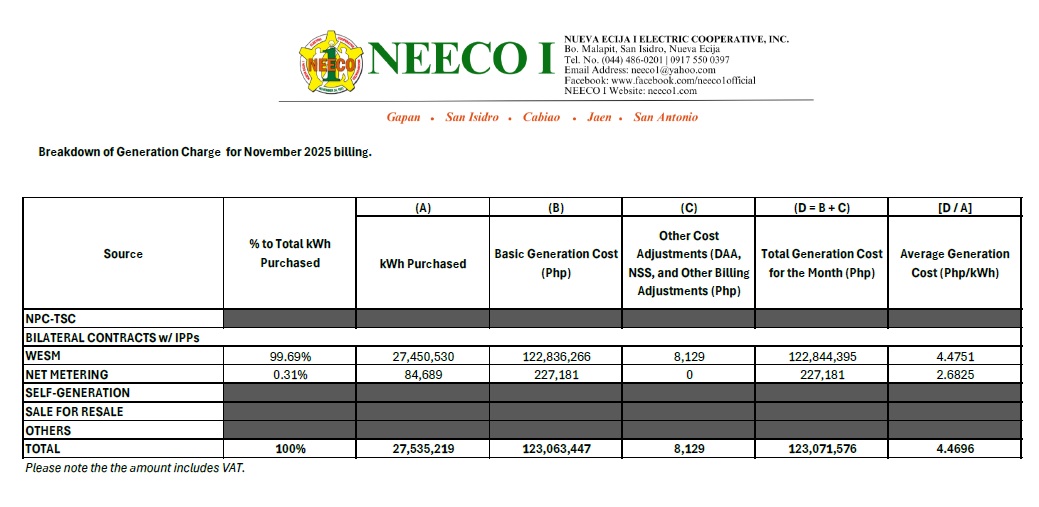Click the kWh Purchased column header
The height and width of the screenshot is (507, 1039).
[x=422, y=264]
